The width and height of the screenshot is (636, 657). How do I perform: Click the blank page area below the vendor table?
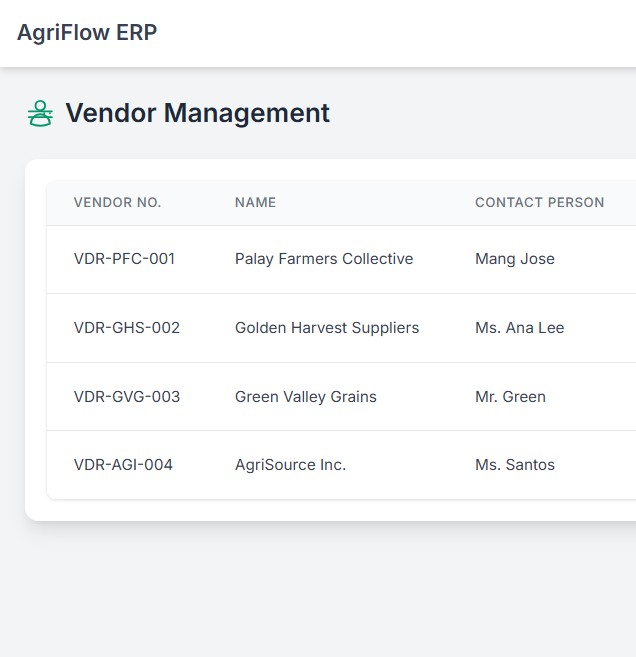tap(318, 590)
